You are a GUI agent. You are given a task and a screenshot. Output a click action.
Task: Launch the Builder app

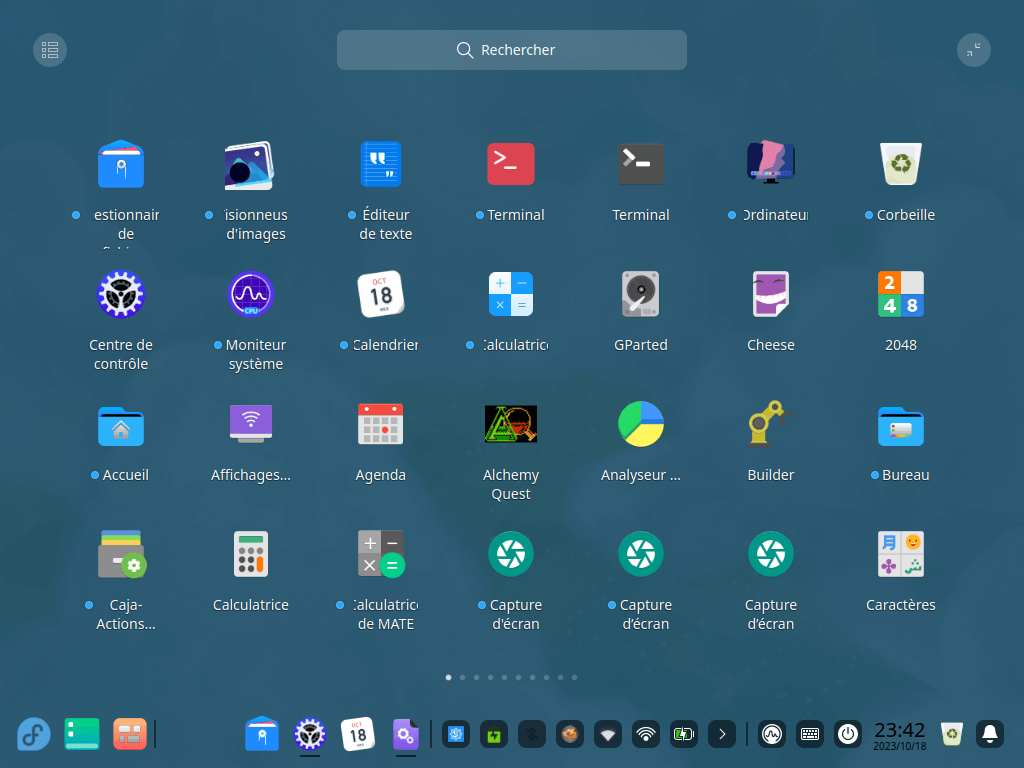[x=771, y=423]
